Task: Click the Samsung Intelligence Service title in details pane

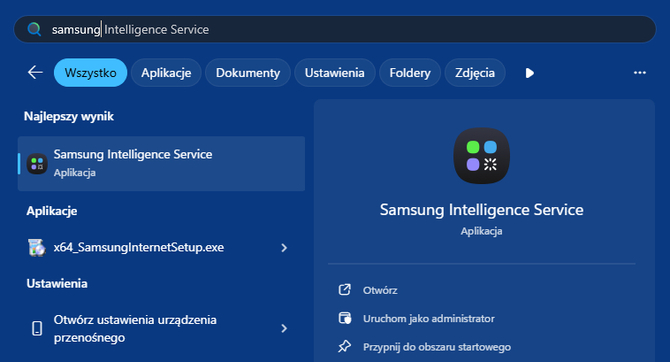Action: pyautogui.click(x=482, y=210)
